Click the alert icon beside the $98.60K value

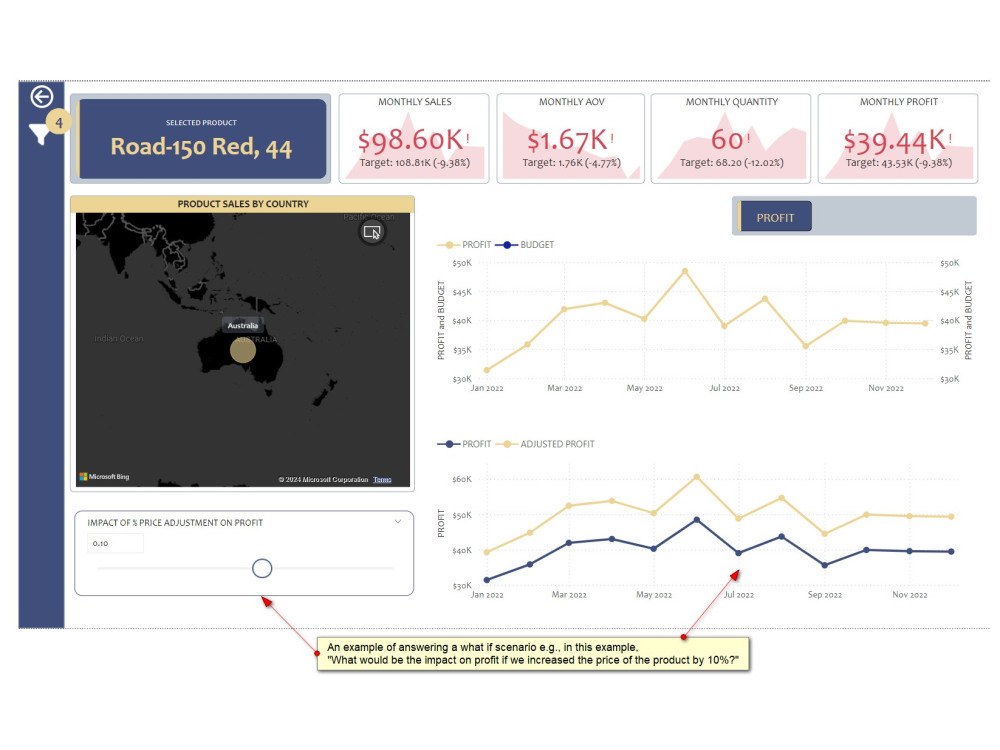tap(466, 137)
